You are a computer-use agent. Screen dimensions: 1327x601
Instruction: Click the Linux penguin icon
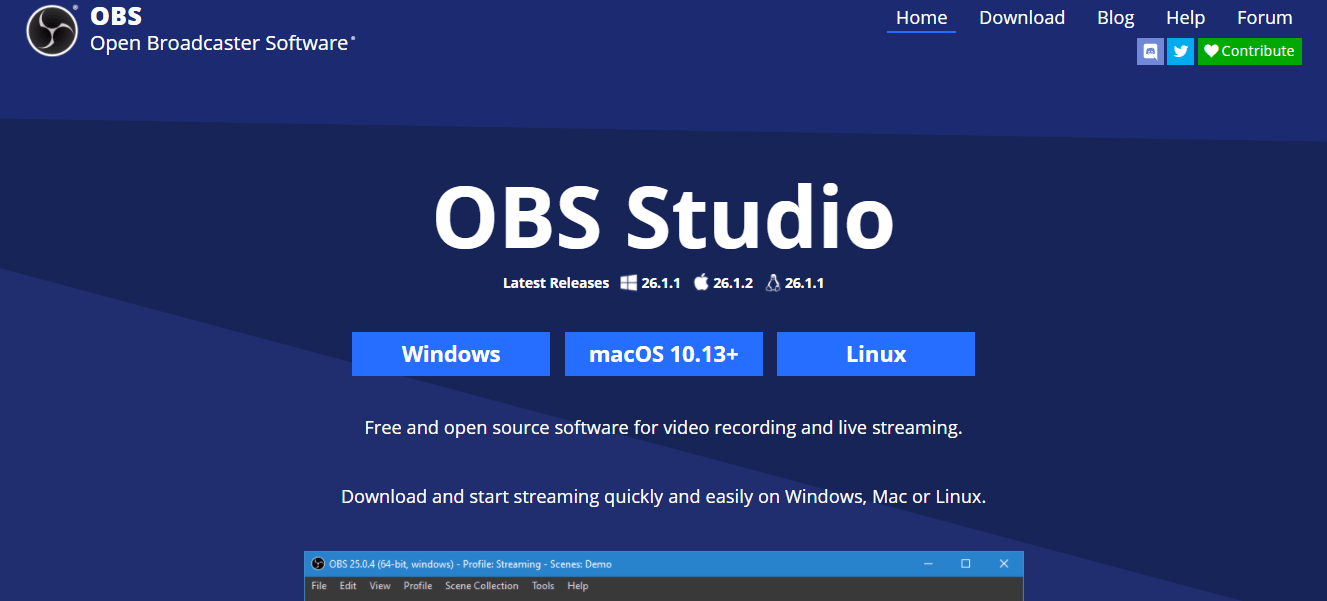click(772, 283)
